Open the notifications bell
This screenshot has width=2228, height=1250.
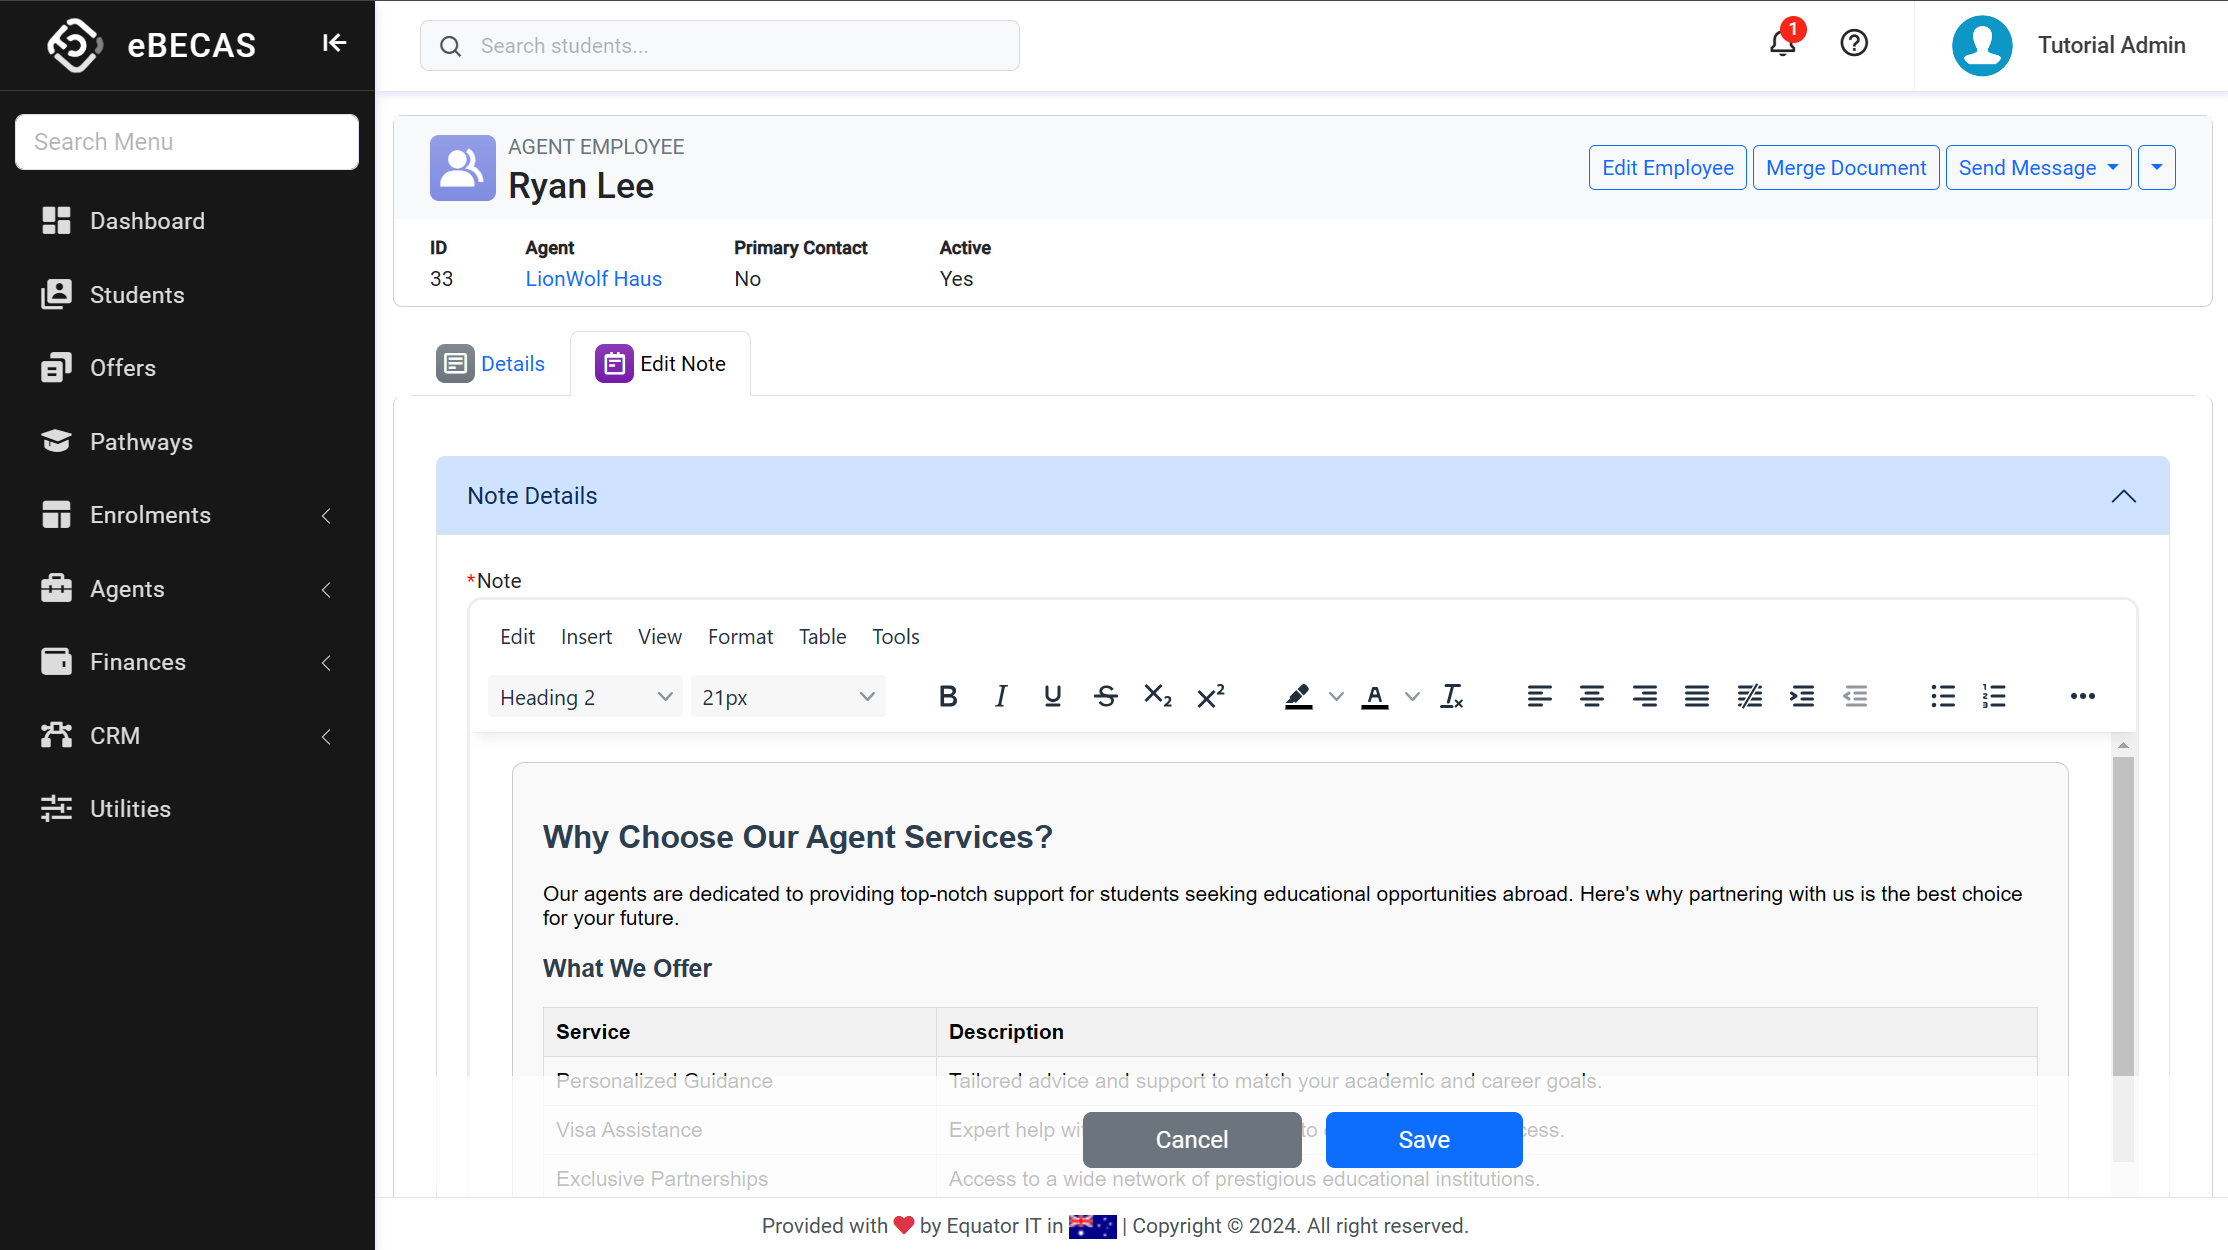[x=1782, y=44]
